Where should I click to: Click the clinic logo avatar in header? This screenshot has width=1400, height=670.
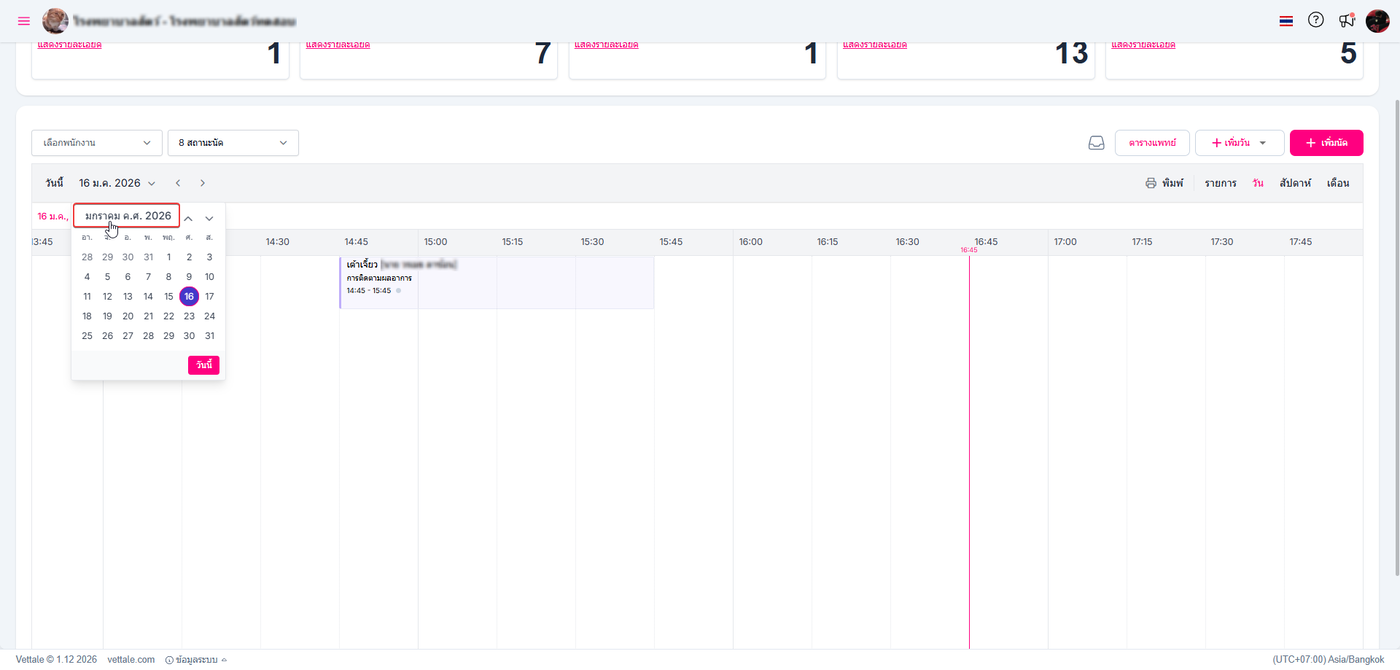(x=55, y=21)
